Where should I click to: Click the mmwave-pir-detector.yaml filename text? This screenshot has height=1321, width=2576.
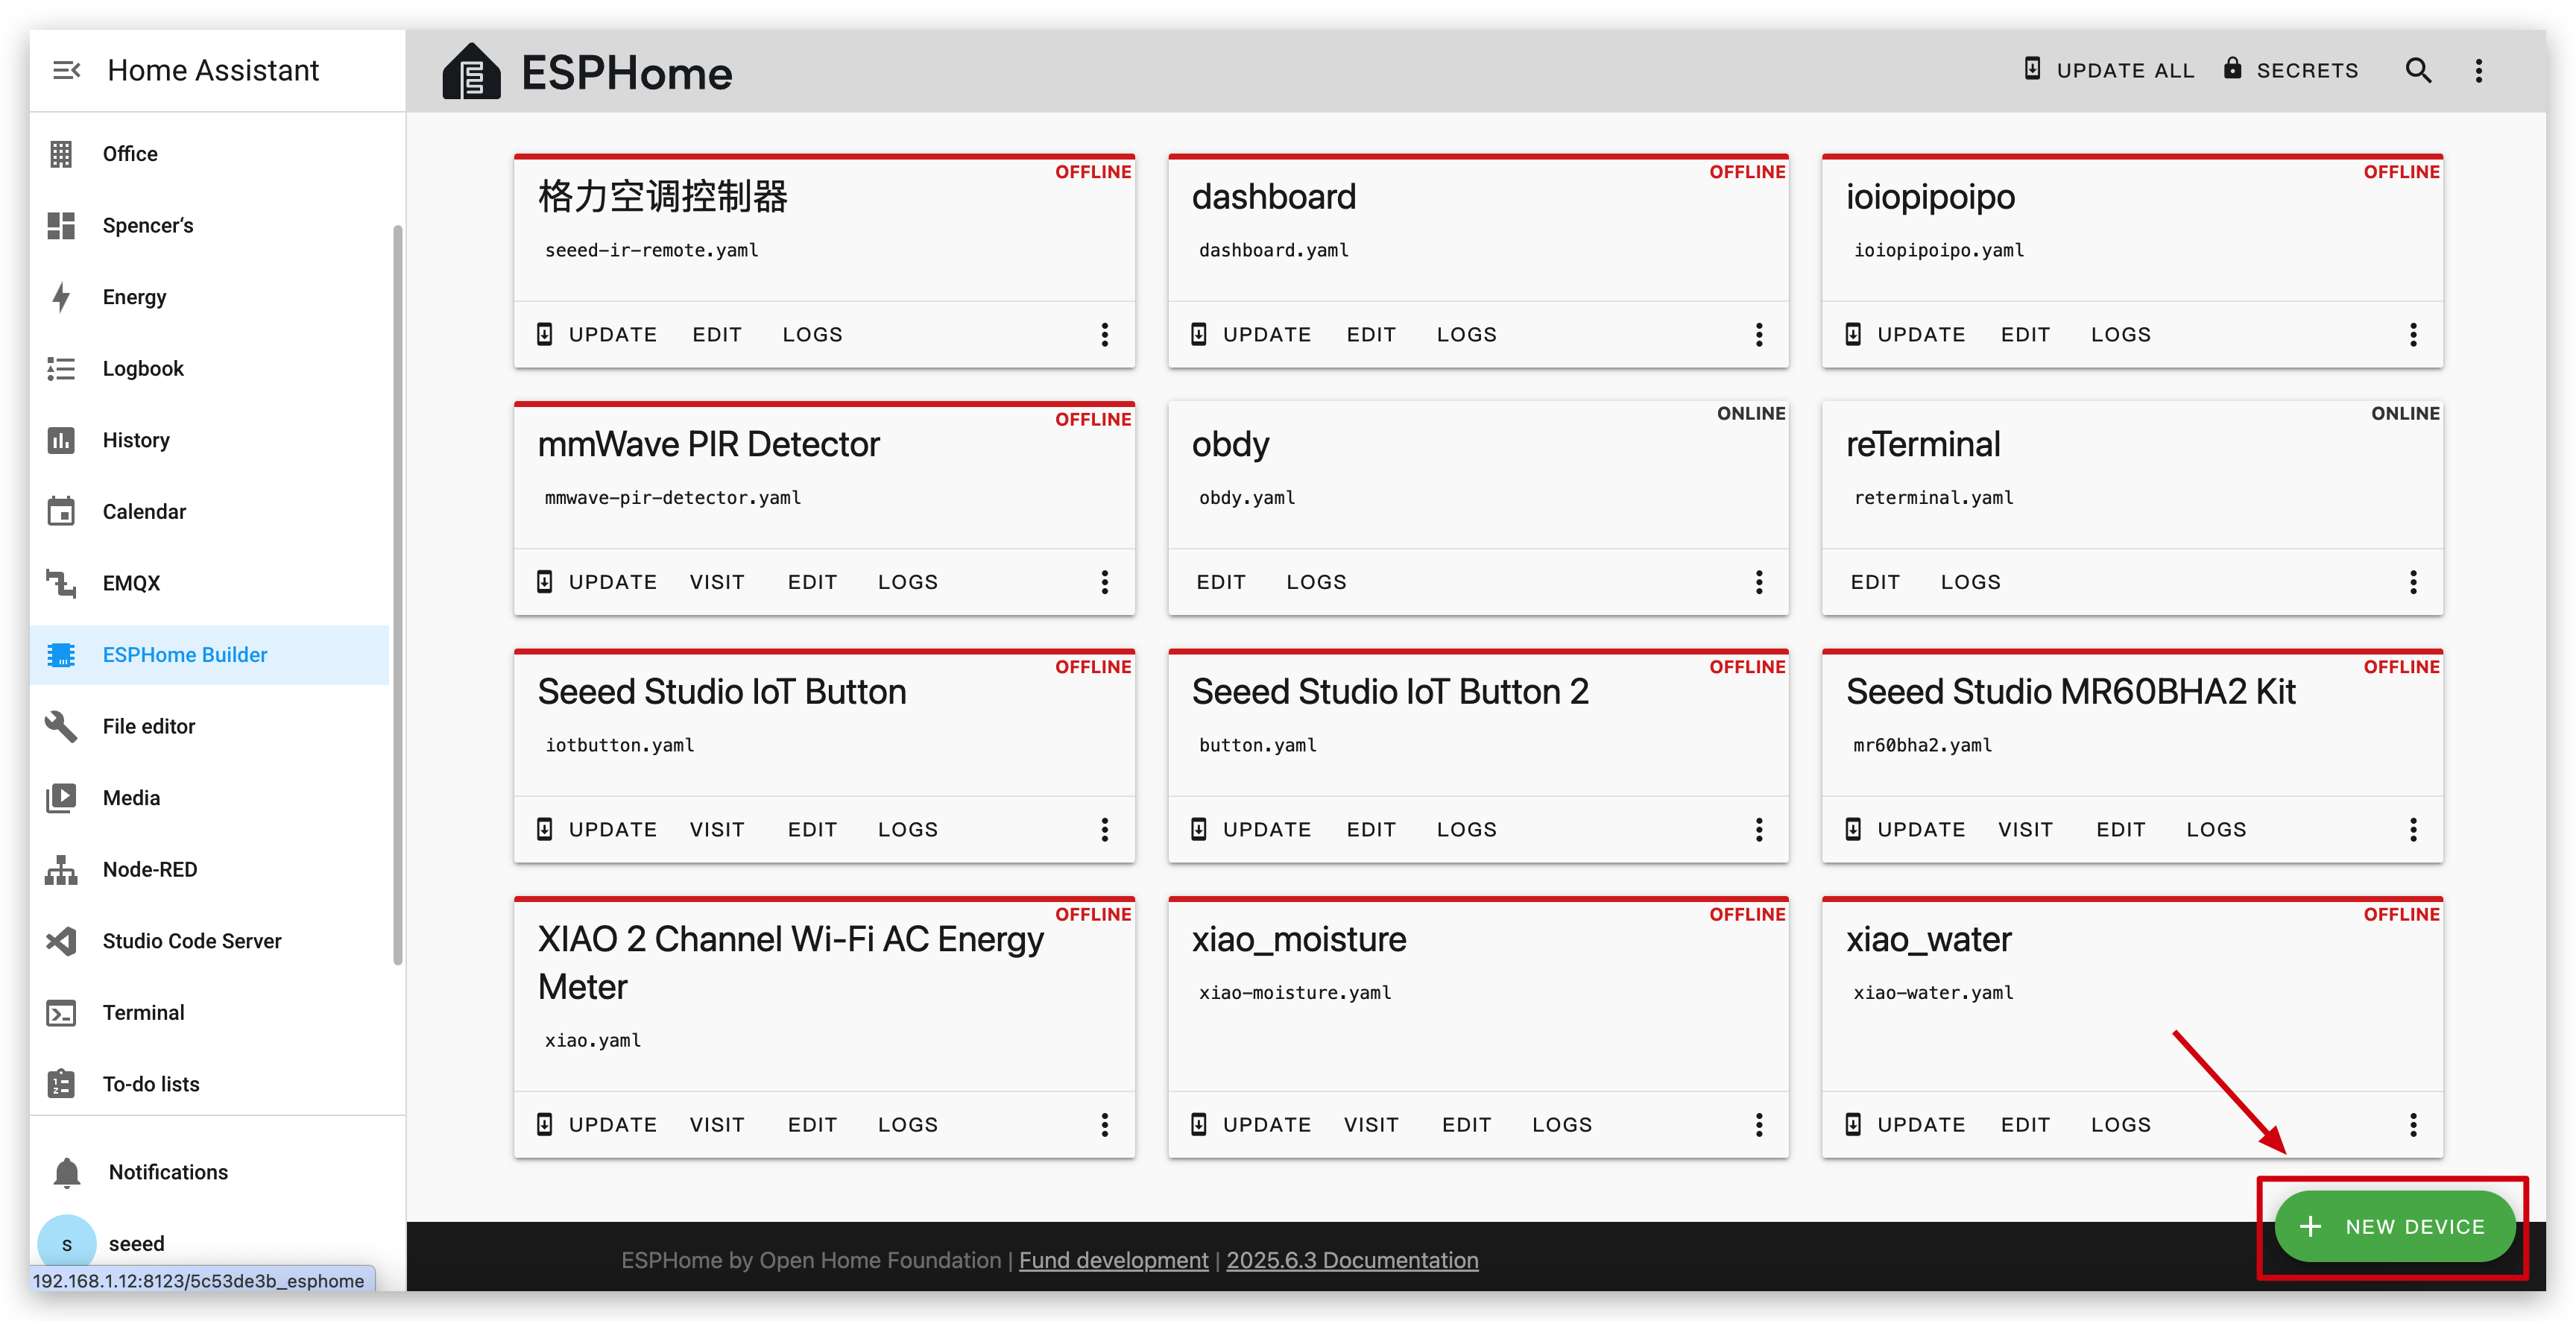tap(672, 497)
